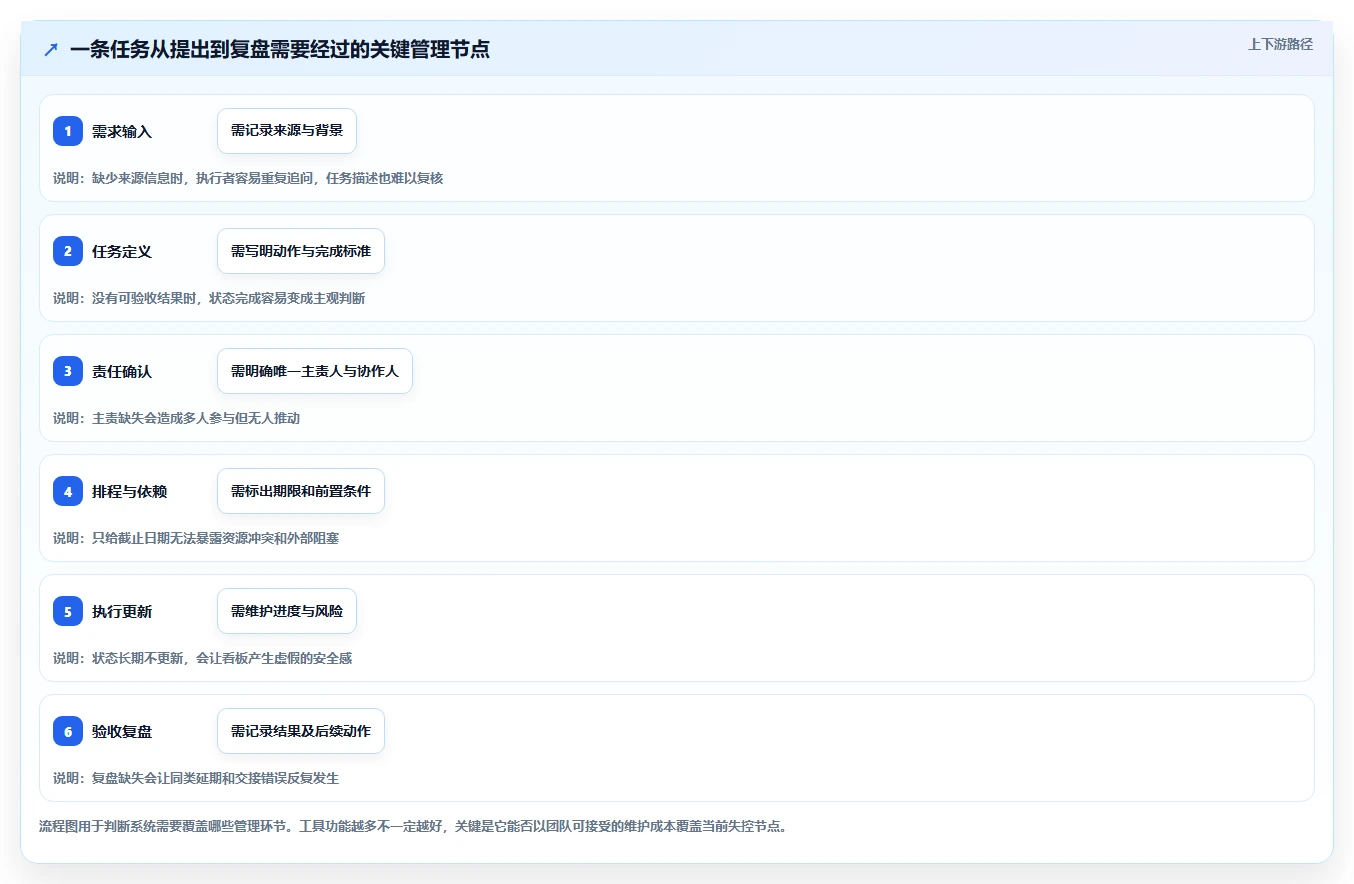Click step number badge 4

tap(68, 491)
